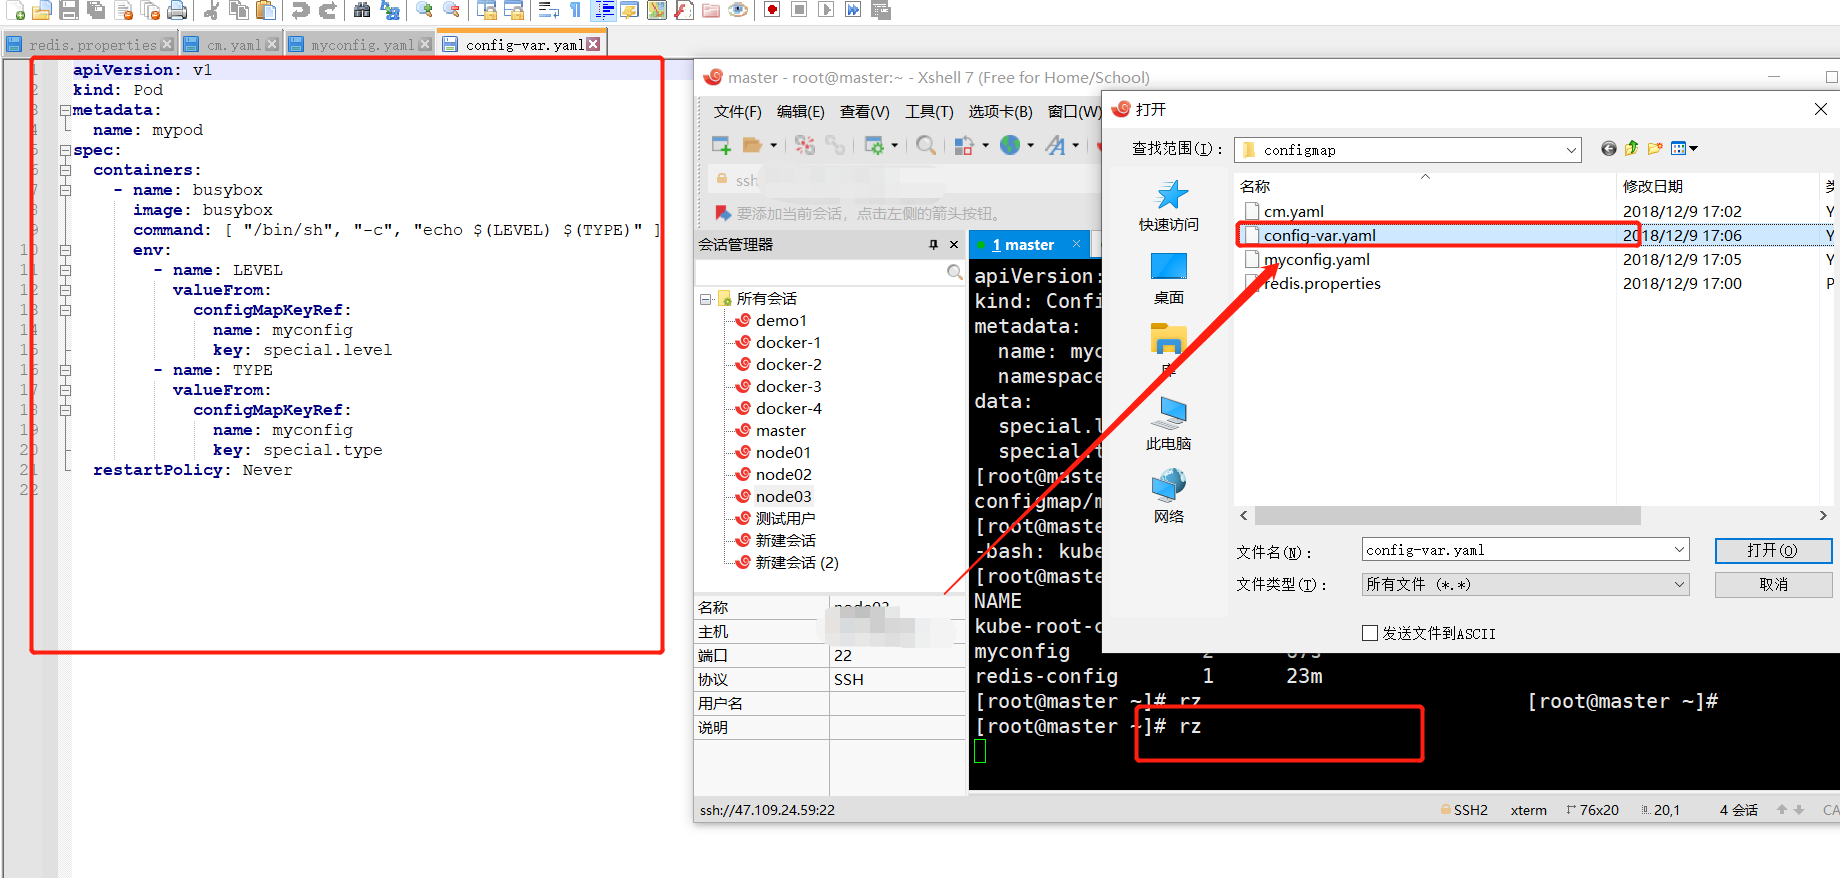This screenshot has width=1840, height=878.
Task: Click the Redo arrow in Notepad++ toolbar
Action: pyautogui.click(x=327, y=10)
